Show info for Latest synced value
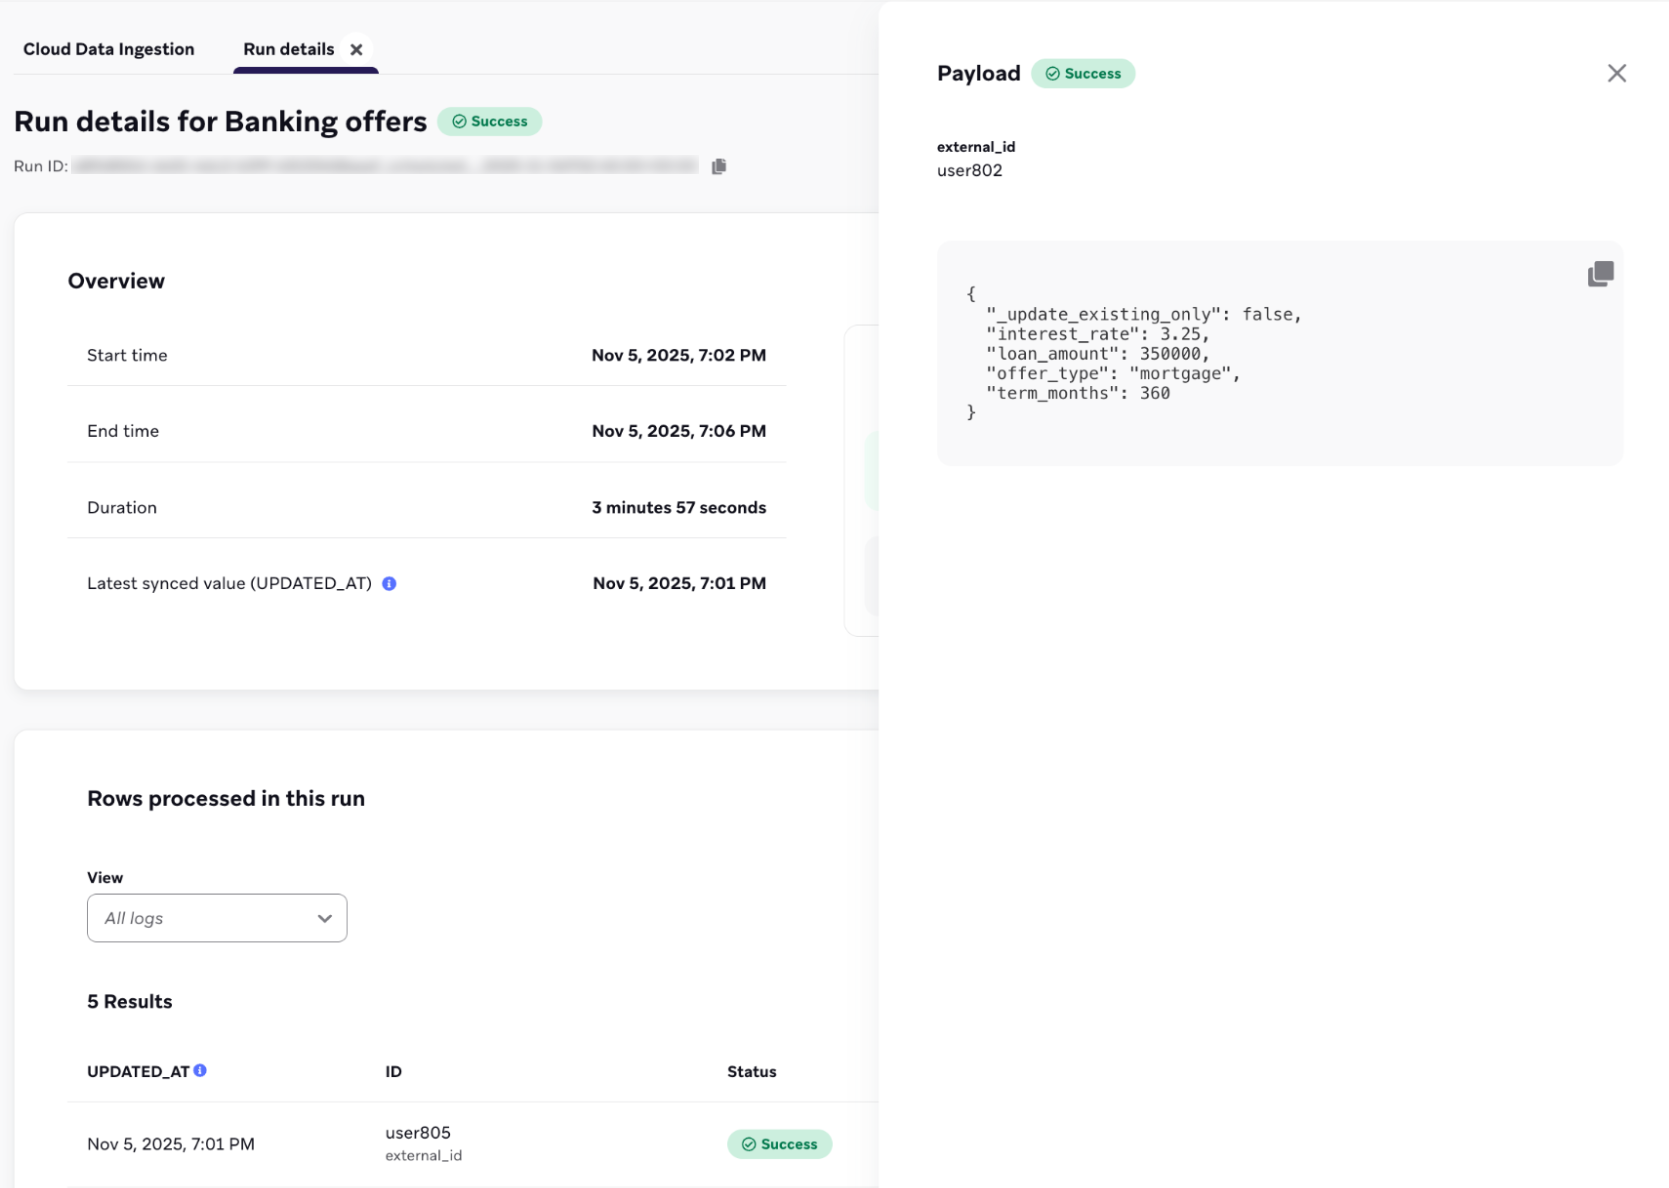This screenshot has width=1669, height=1188. pyautogui.click(x=389, y=583)
